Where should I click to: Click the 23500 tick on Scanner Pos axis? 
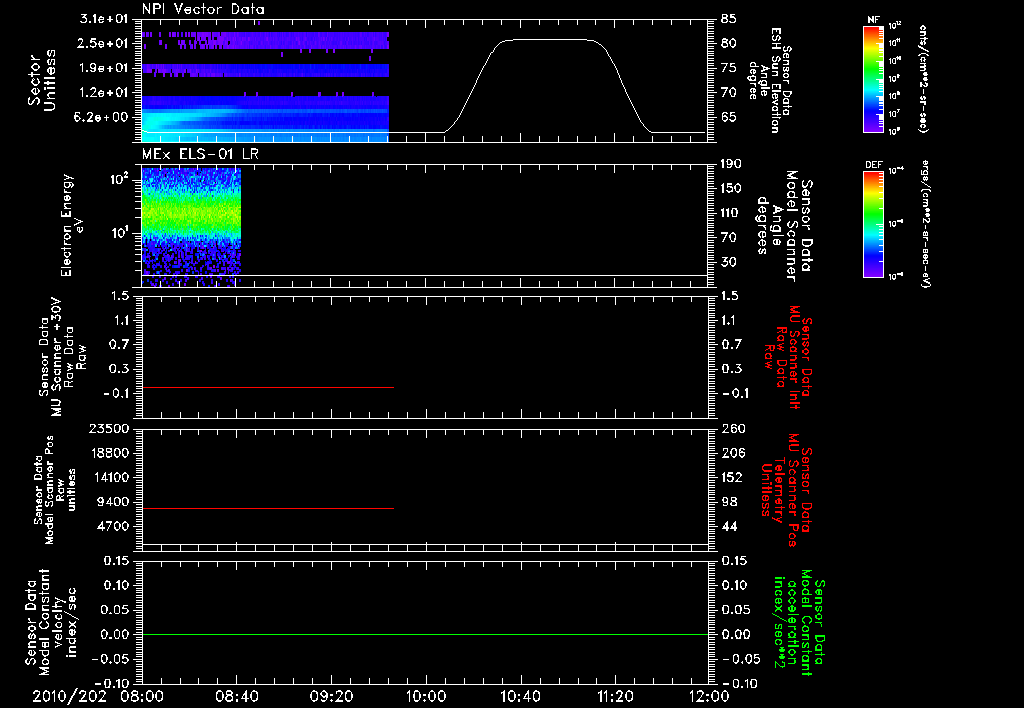coord(108,428)
